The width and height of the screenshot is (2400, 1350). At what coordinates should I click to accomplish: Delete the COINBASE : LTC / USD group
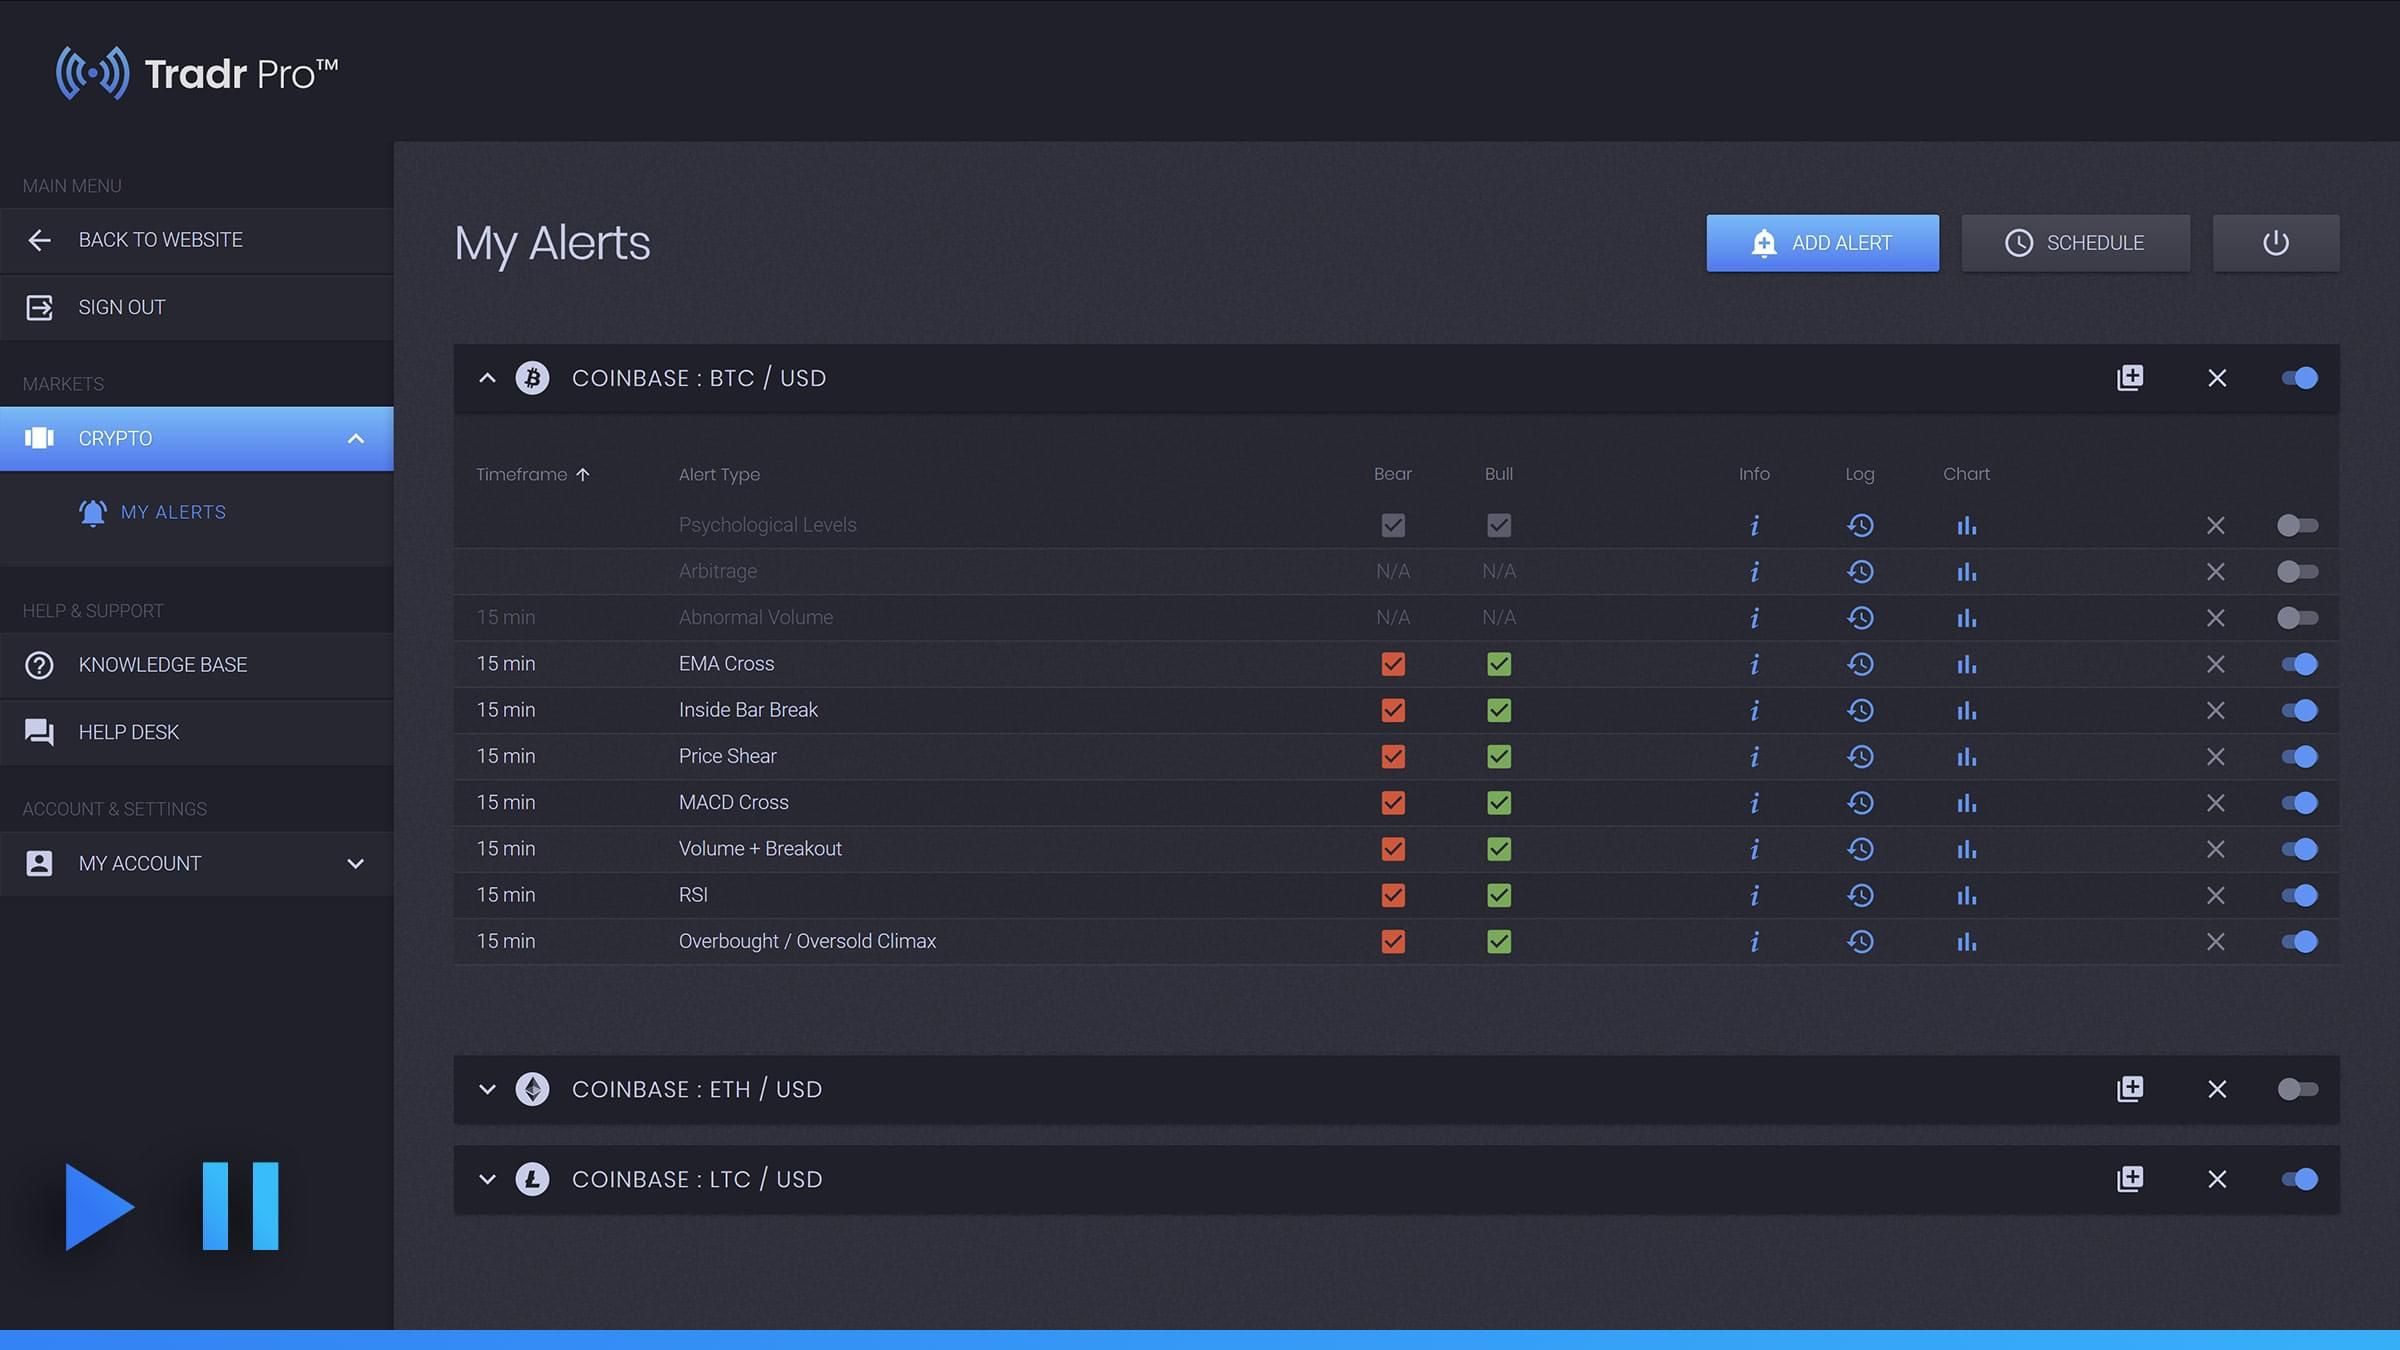click(2217, 1179)
